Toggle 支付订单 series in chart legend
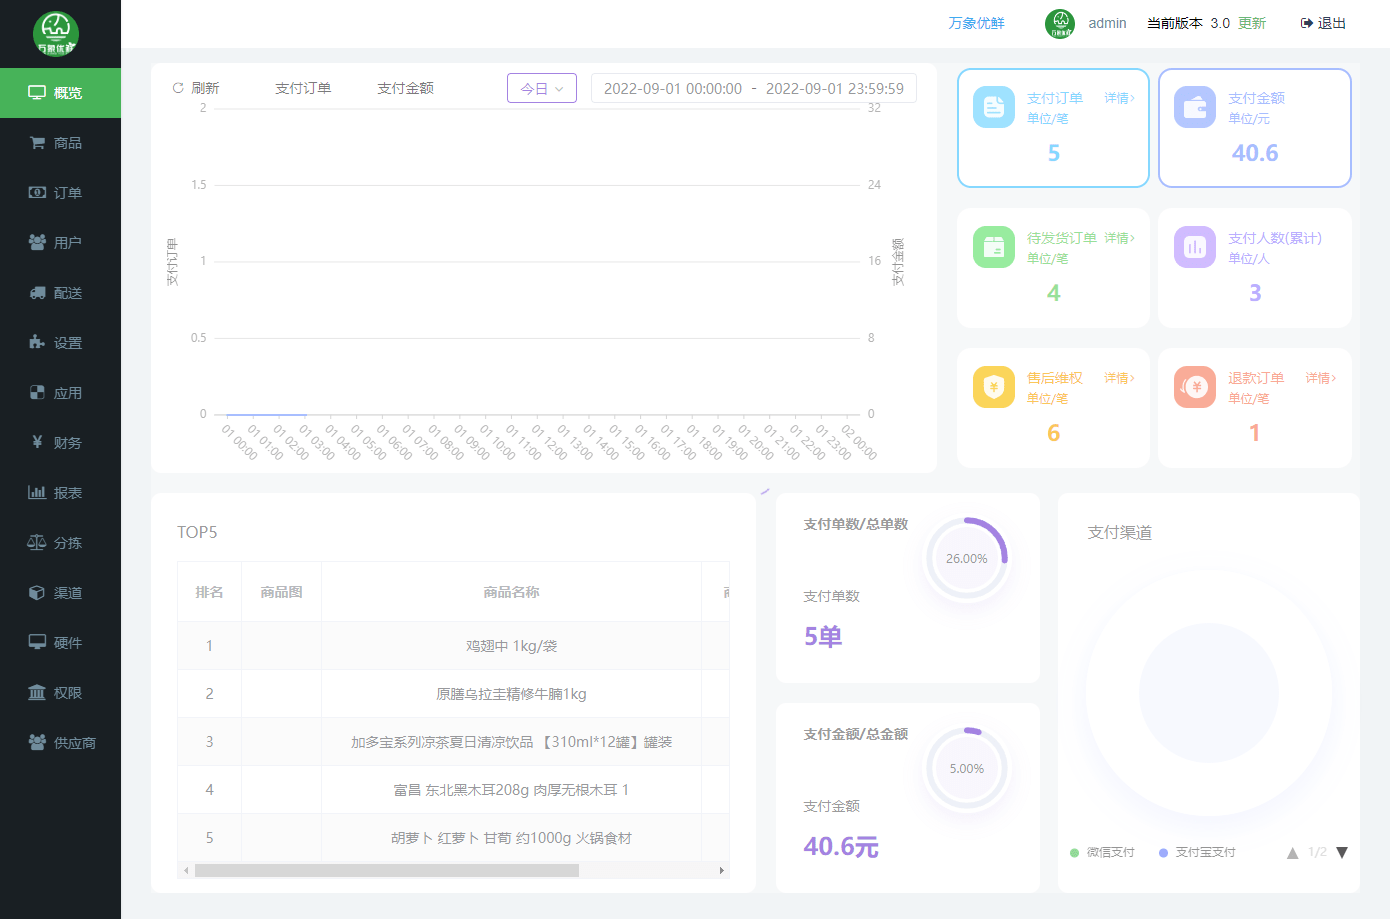Viewport: 1390px width, 919px height. coord(303,88)
